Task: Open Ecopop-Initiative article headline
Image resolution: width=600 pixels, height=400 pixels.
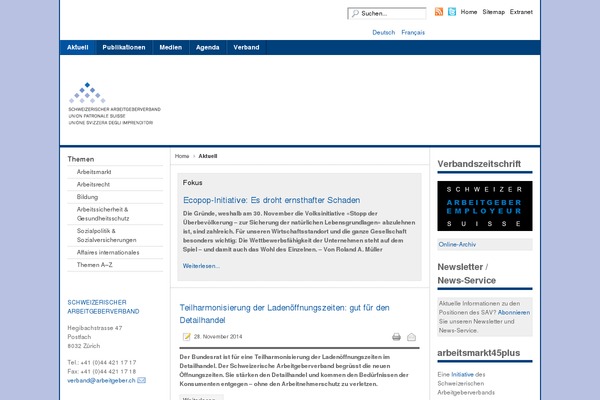Action: tap(271, 200)
